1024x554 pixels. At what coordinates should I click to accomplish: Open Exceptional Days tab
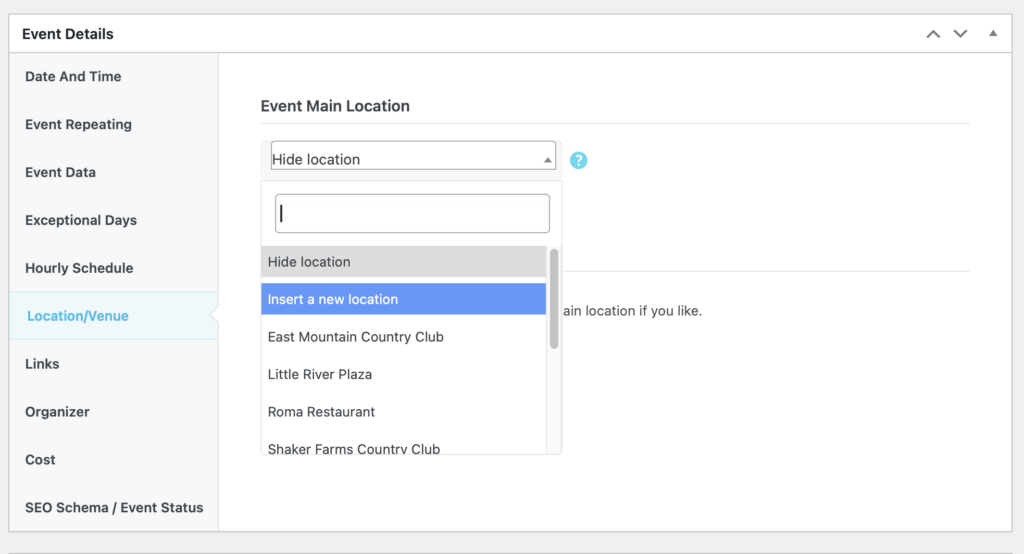coord(81,221)
